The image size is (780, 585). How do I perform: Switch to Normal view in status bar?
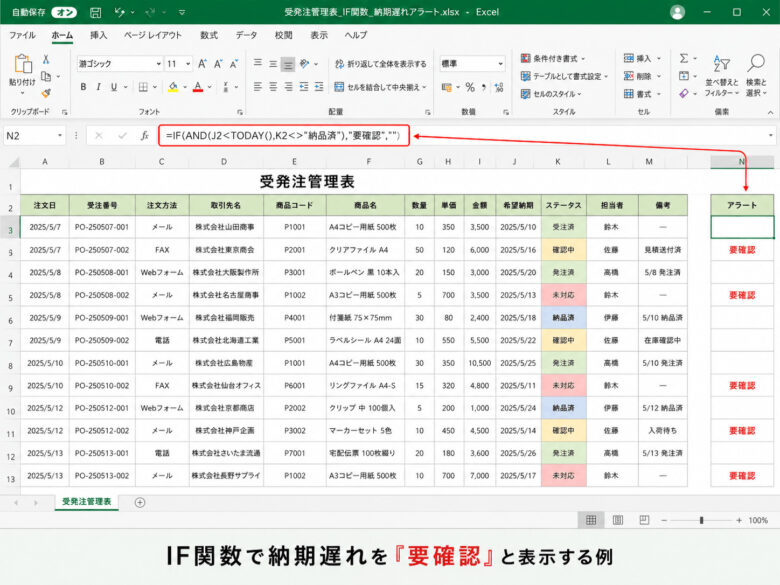click(590, 520)
